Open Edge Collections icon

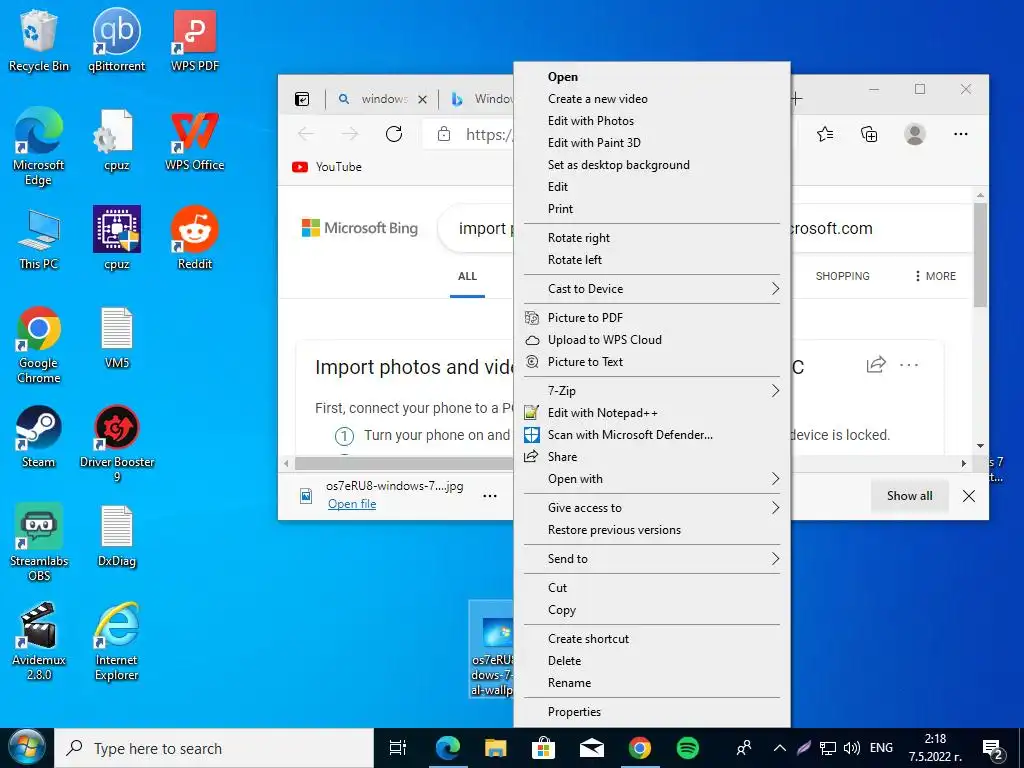point(869,134)
